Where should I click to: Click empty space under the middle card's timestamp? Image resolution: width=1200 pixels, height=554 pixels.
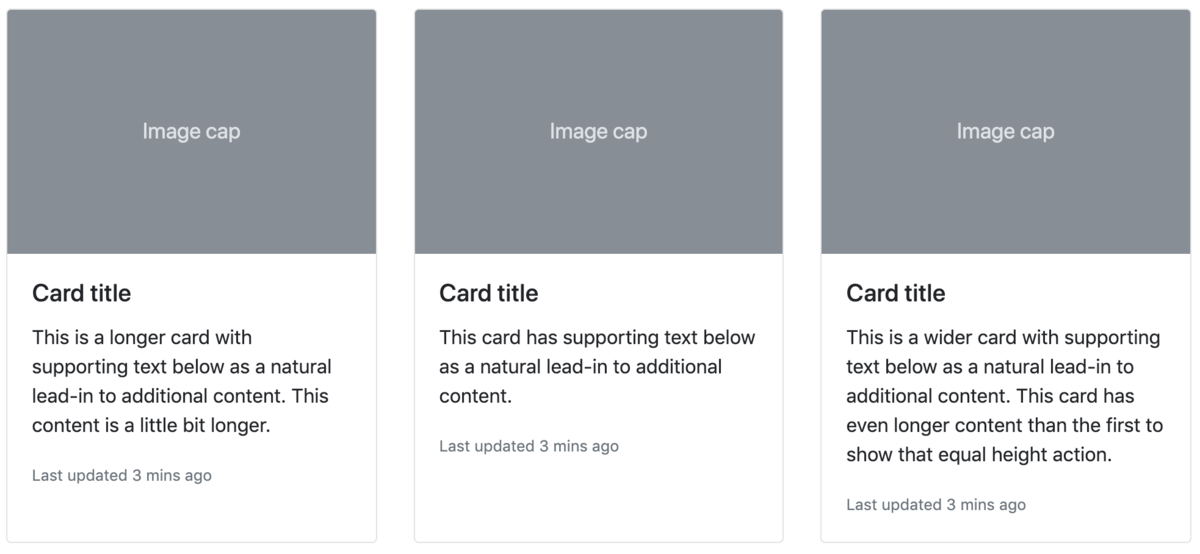pos(598,500)
